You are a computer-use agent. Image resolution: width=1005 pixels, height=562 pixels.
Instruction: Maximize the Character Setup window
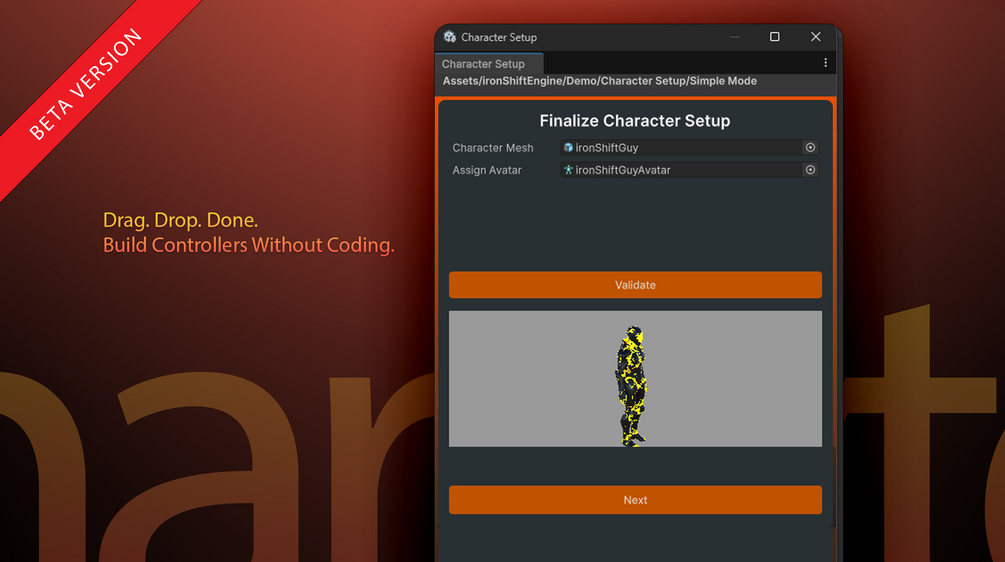(x=775, y=37)
